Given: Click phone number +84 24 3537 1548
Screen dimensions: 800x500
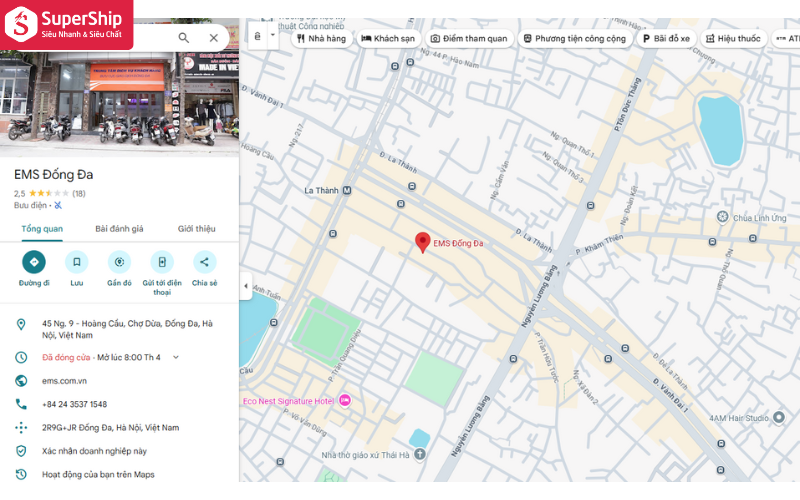Looking at the screenshot, I should (x=74, y=404).
